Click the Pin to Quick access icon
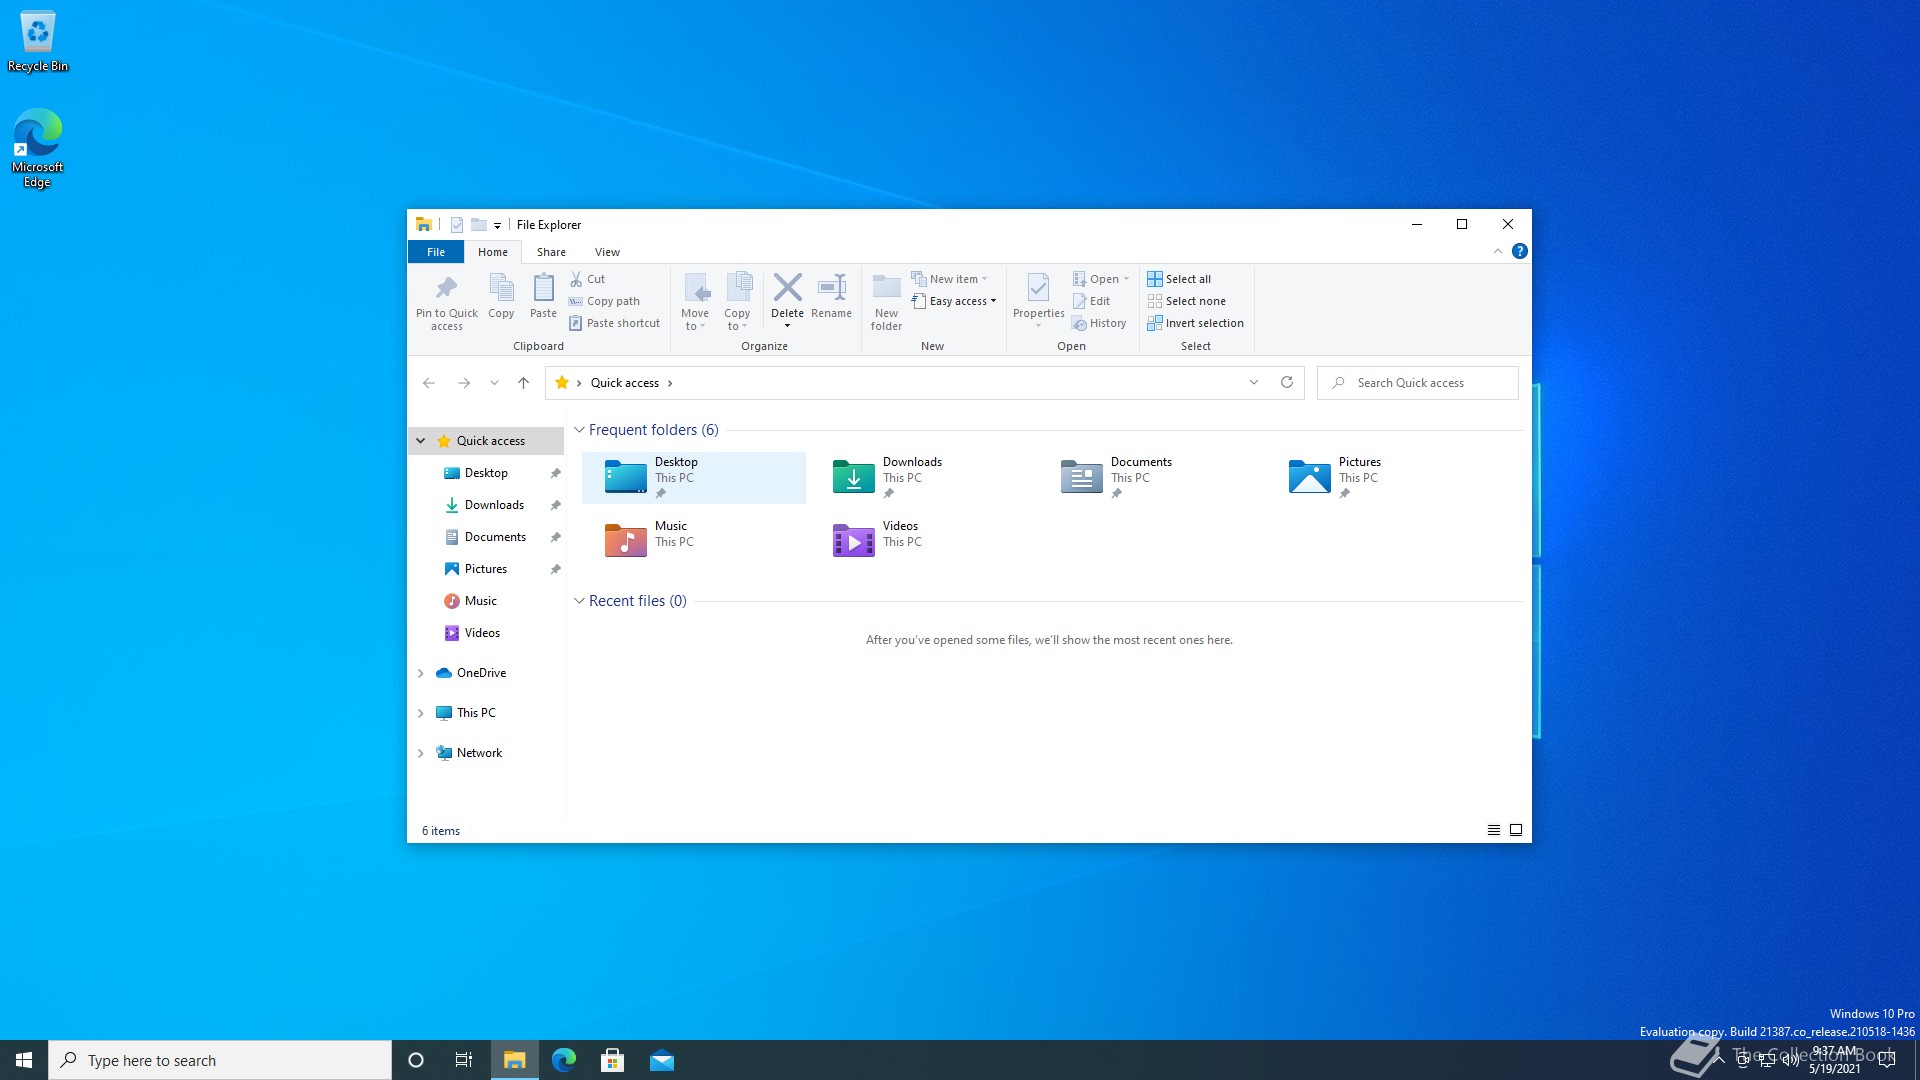Screen dimensions: 1920x1080 tap(446, 290)
